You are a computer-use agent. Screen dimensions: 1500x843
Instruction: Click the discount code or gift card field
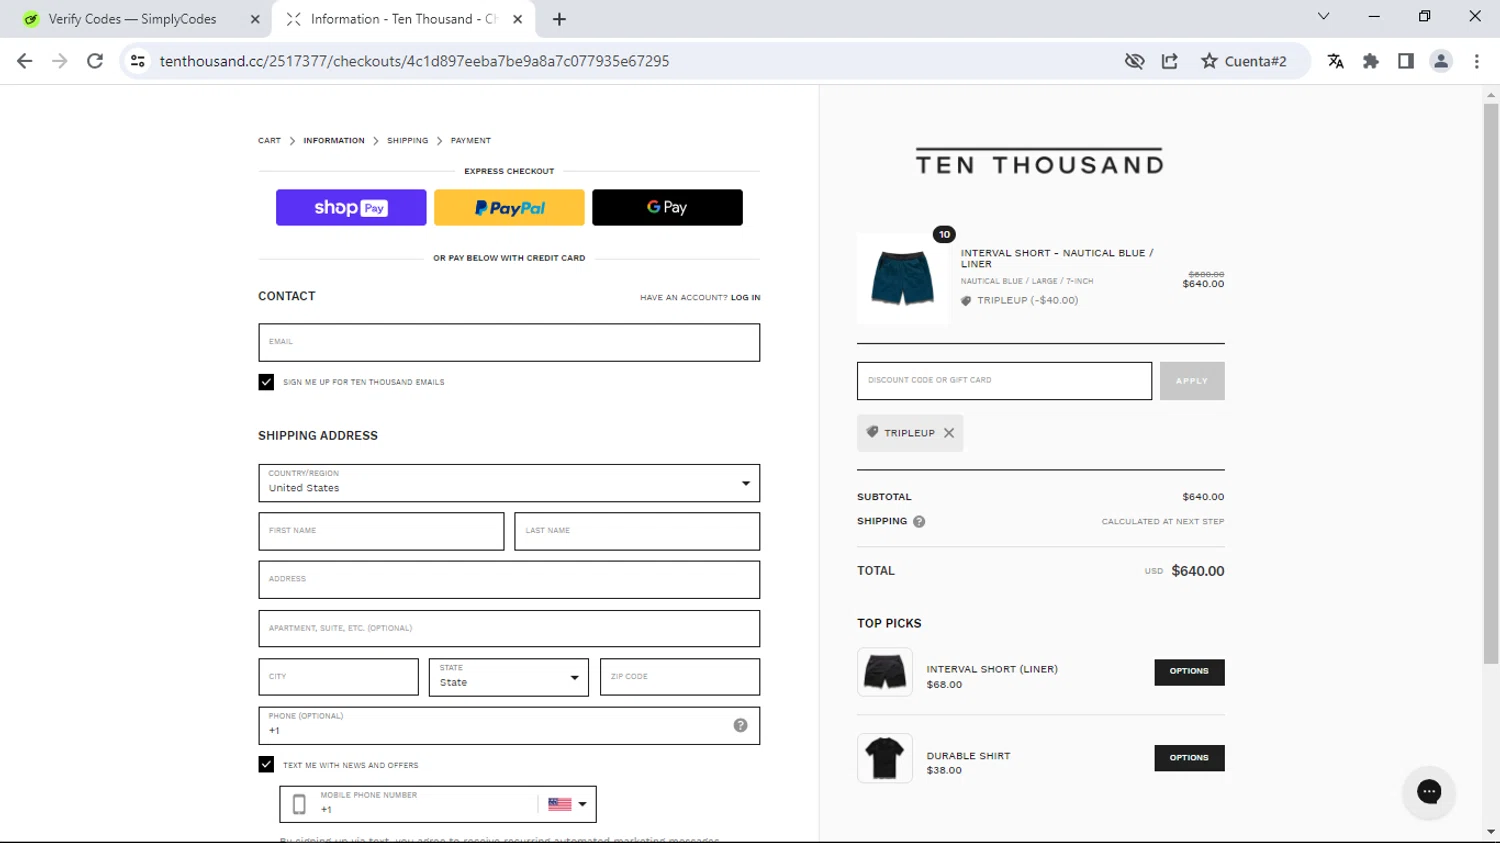coord(1004,381)
